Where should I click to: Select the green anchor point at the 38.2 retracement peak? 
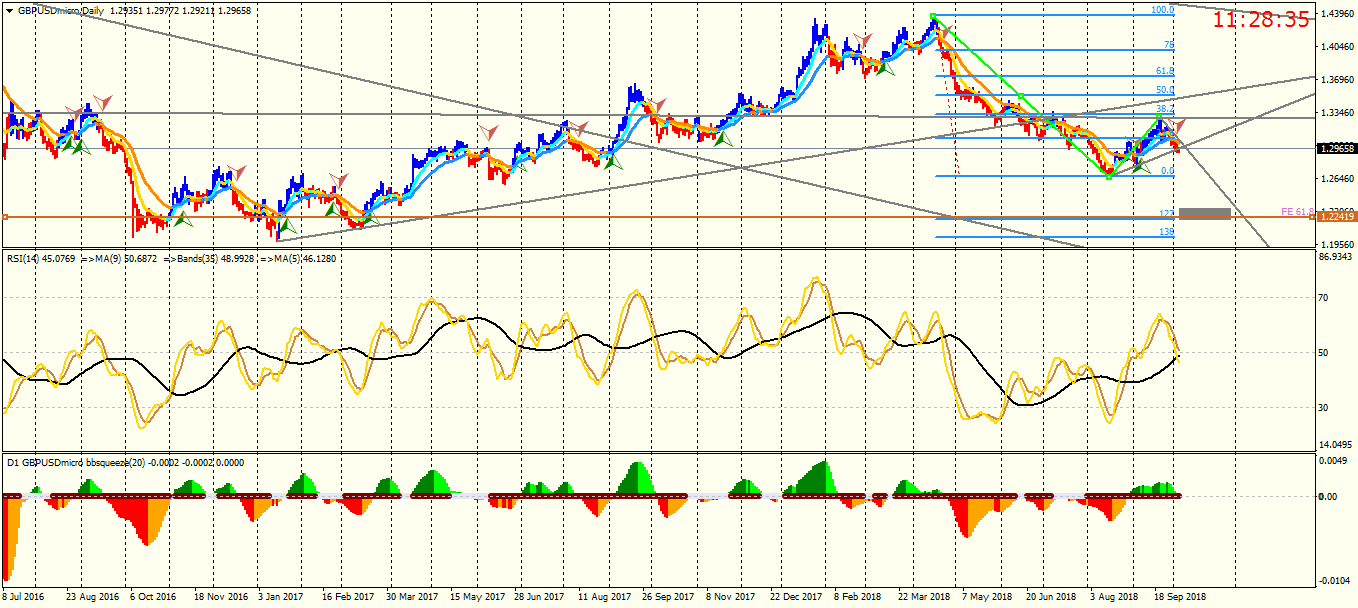click(1160, 117)
